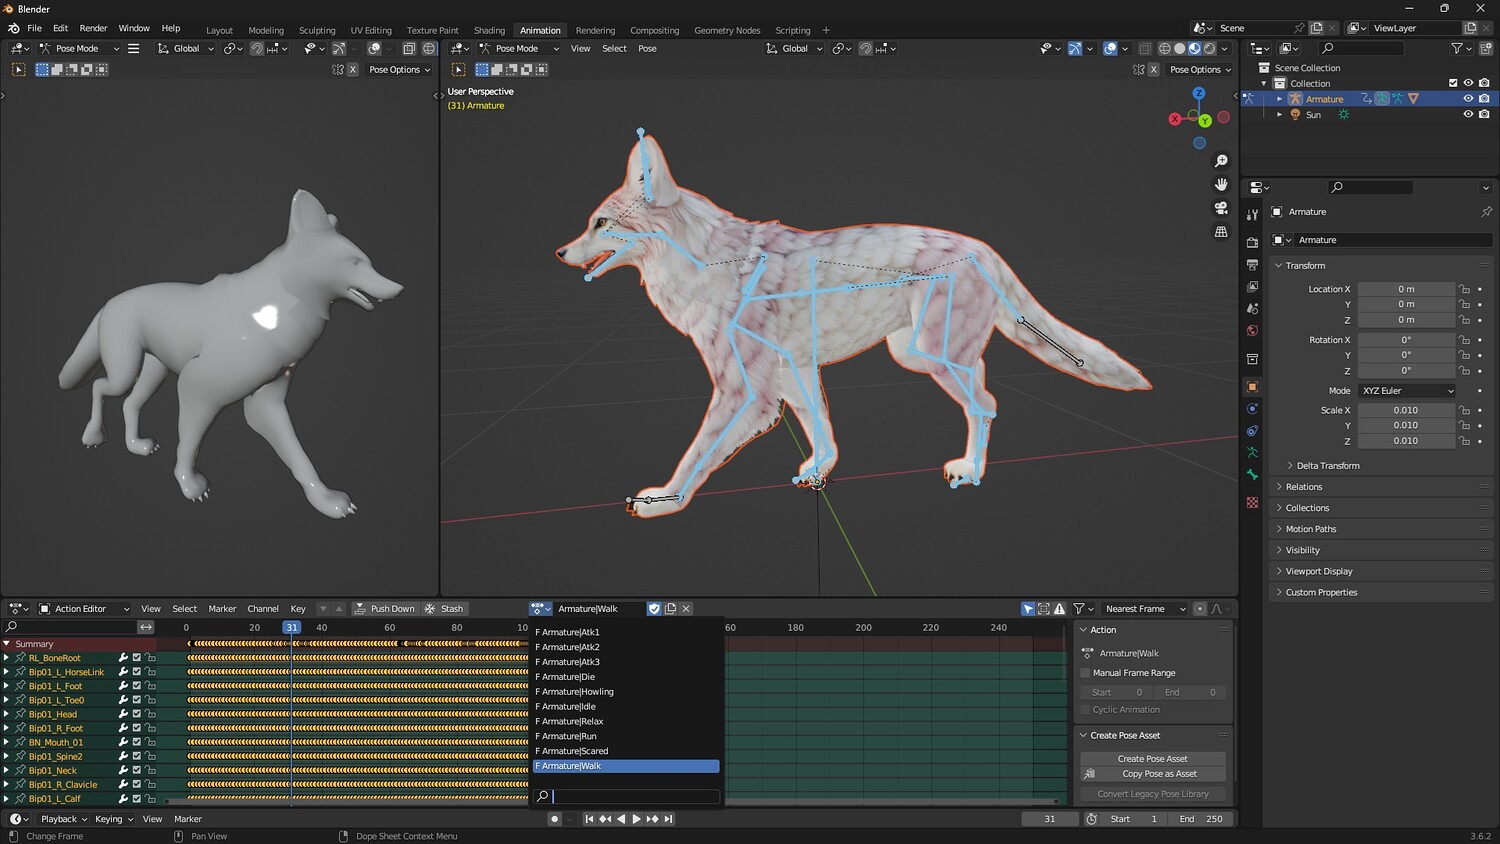The height and width of the screenshot is (844, 1500).
Task: Select Armature|Run from the action list
Action: click(x=569, y=736)
